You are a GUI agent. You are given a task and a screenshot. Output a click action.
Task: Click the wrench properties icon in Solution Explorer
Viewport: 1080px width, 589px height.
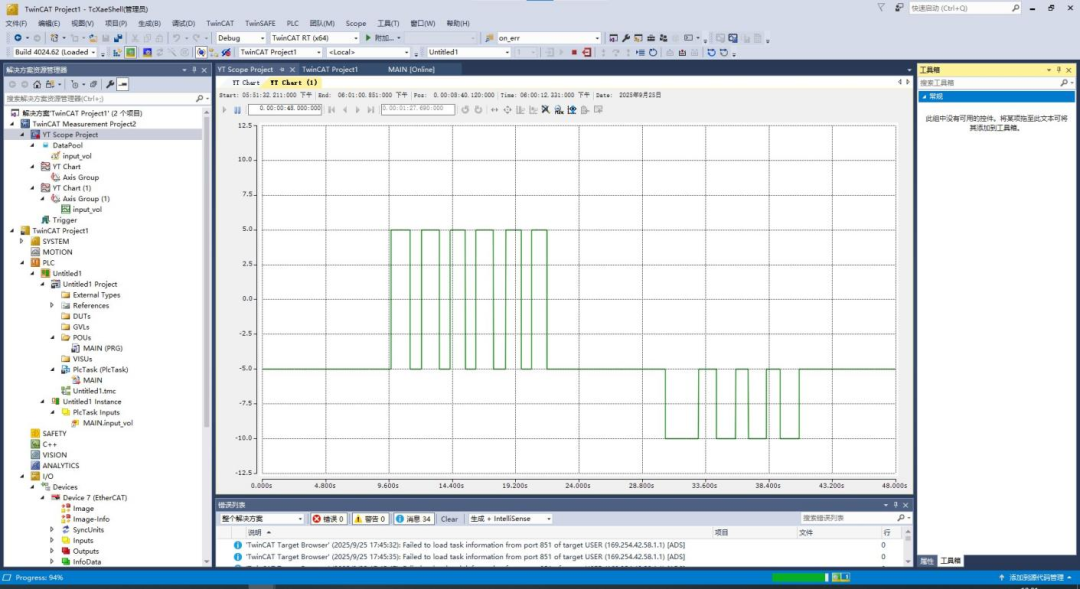tap(110, 84)
